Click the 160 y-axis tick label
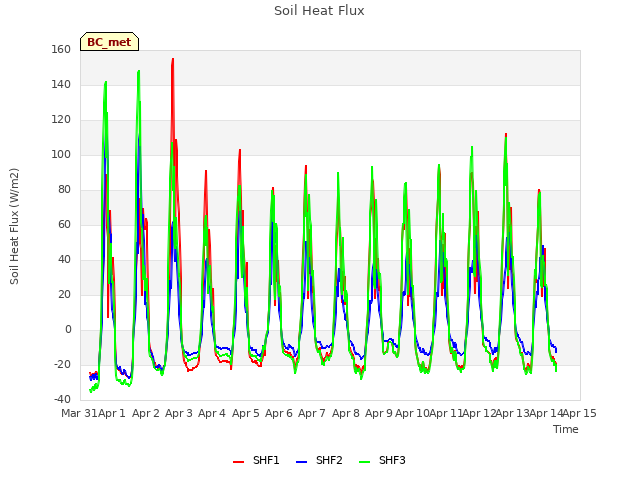Viewport: 640px width, 480px height. [x=61, y=49]
